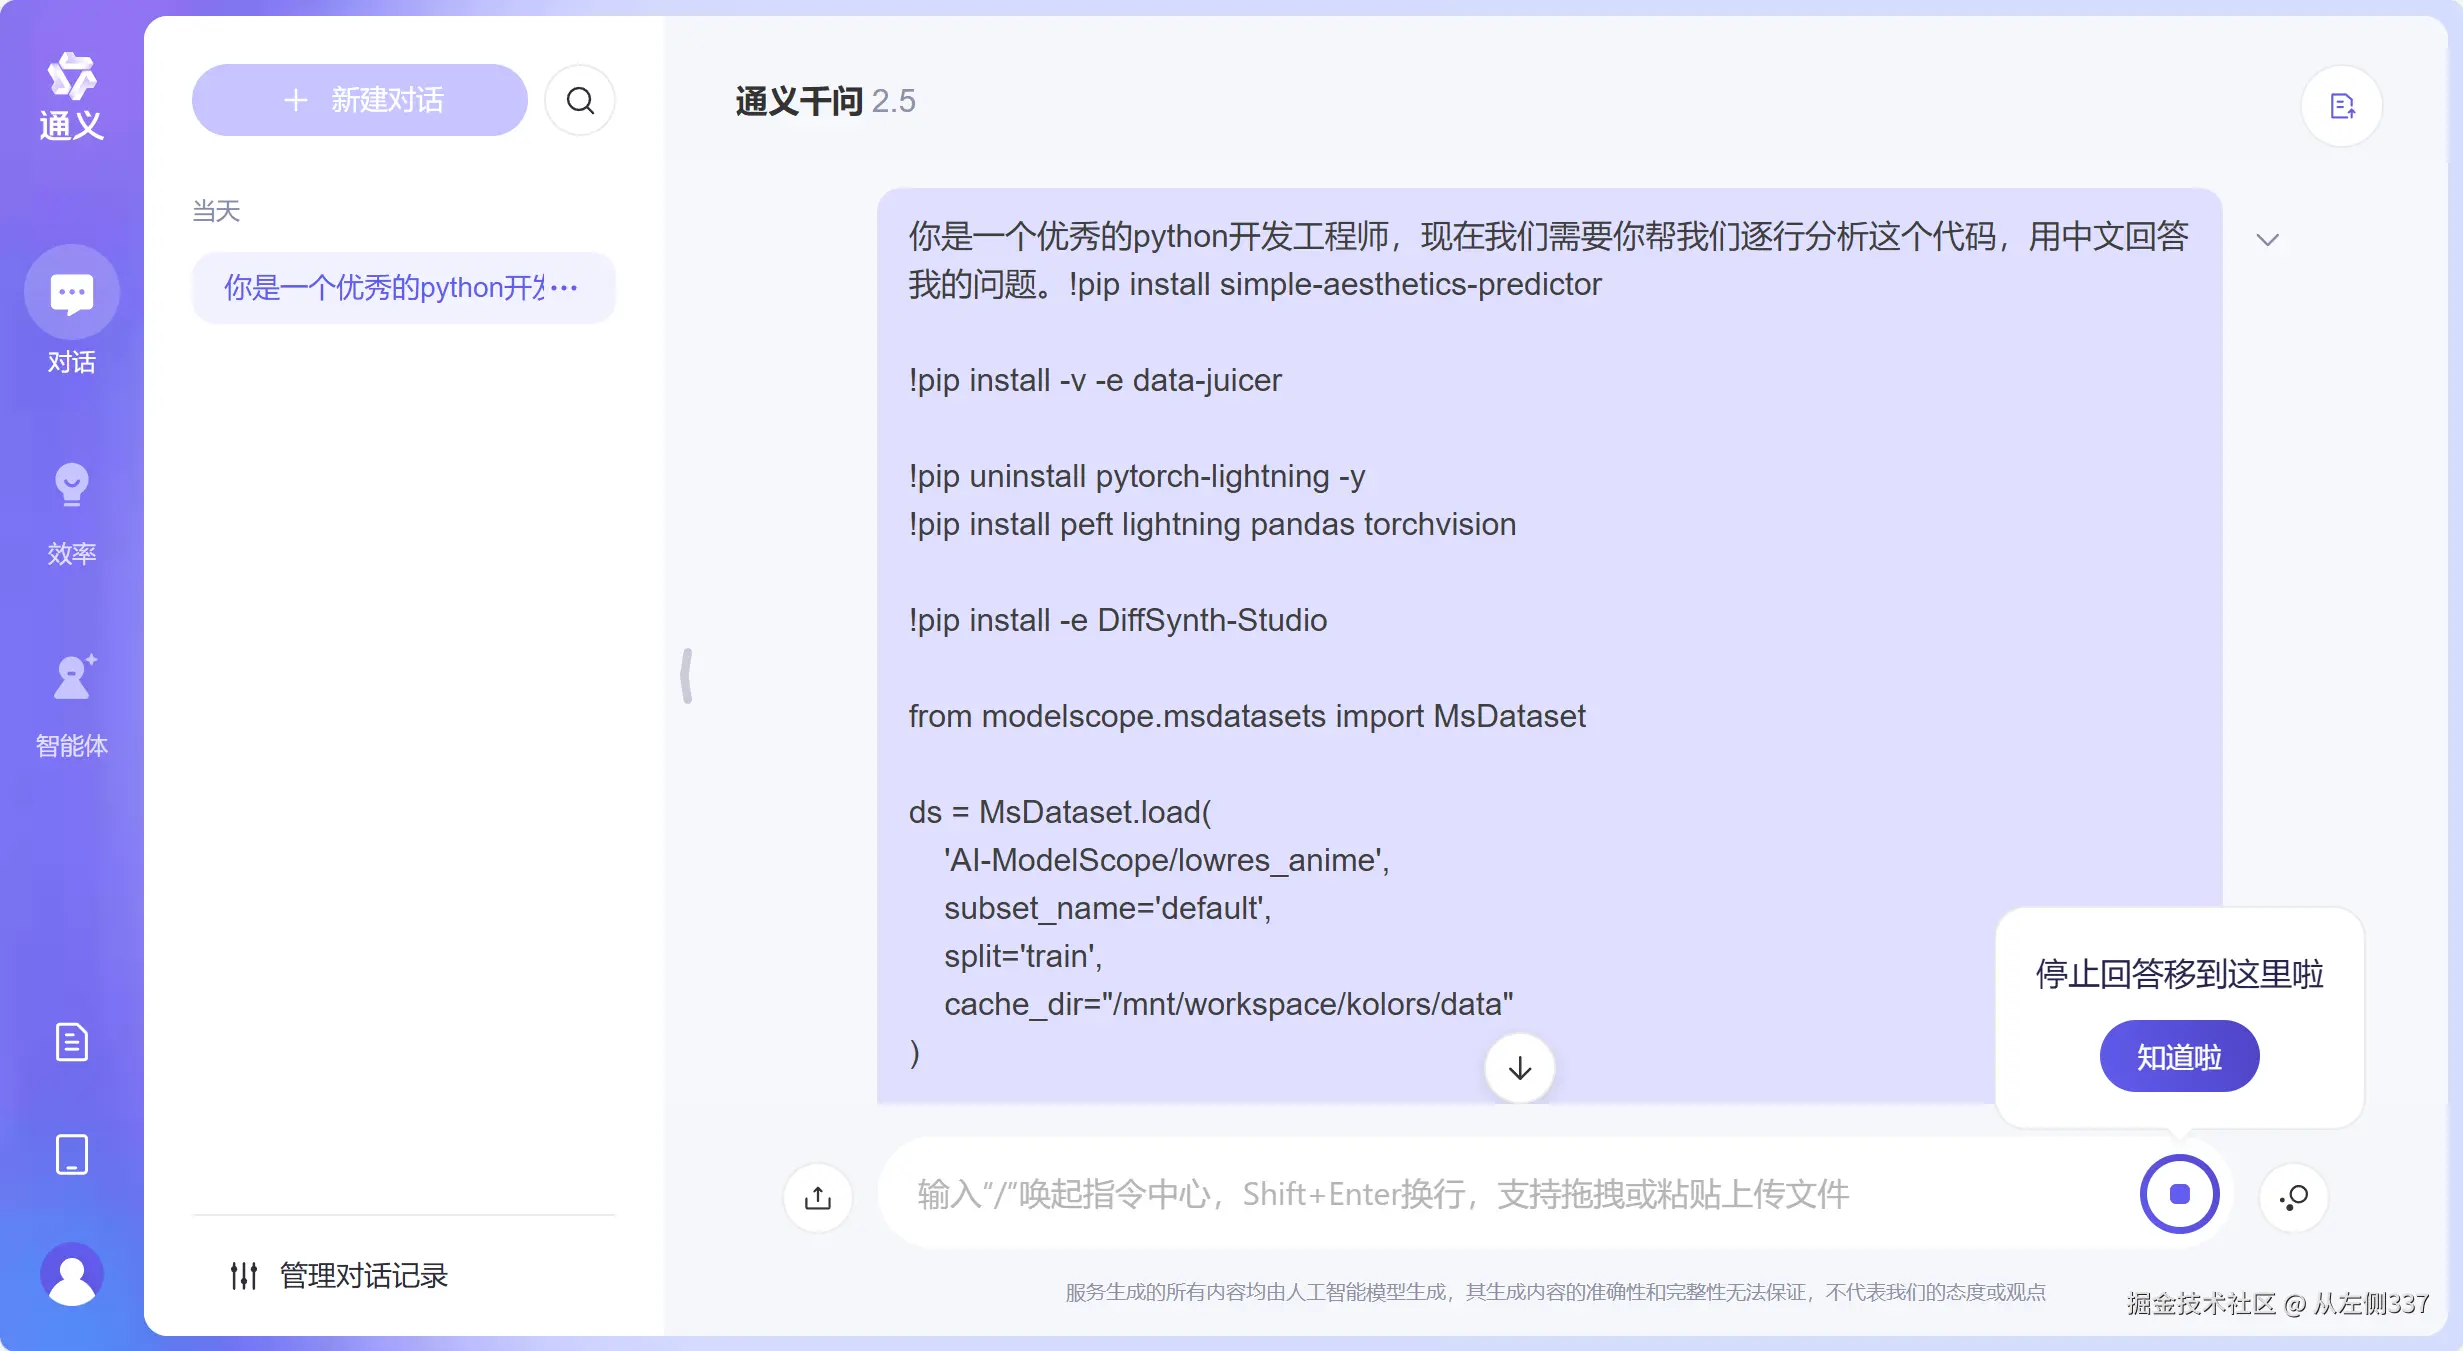Dismiss the tooltip with 知道啦
This screenshot has width=2463, height=1351.
(2179, 1056)
